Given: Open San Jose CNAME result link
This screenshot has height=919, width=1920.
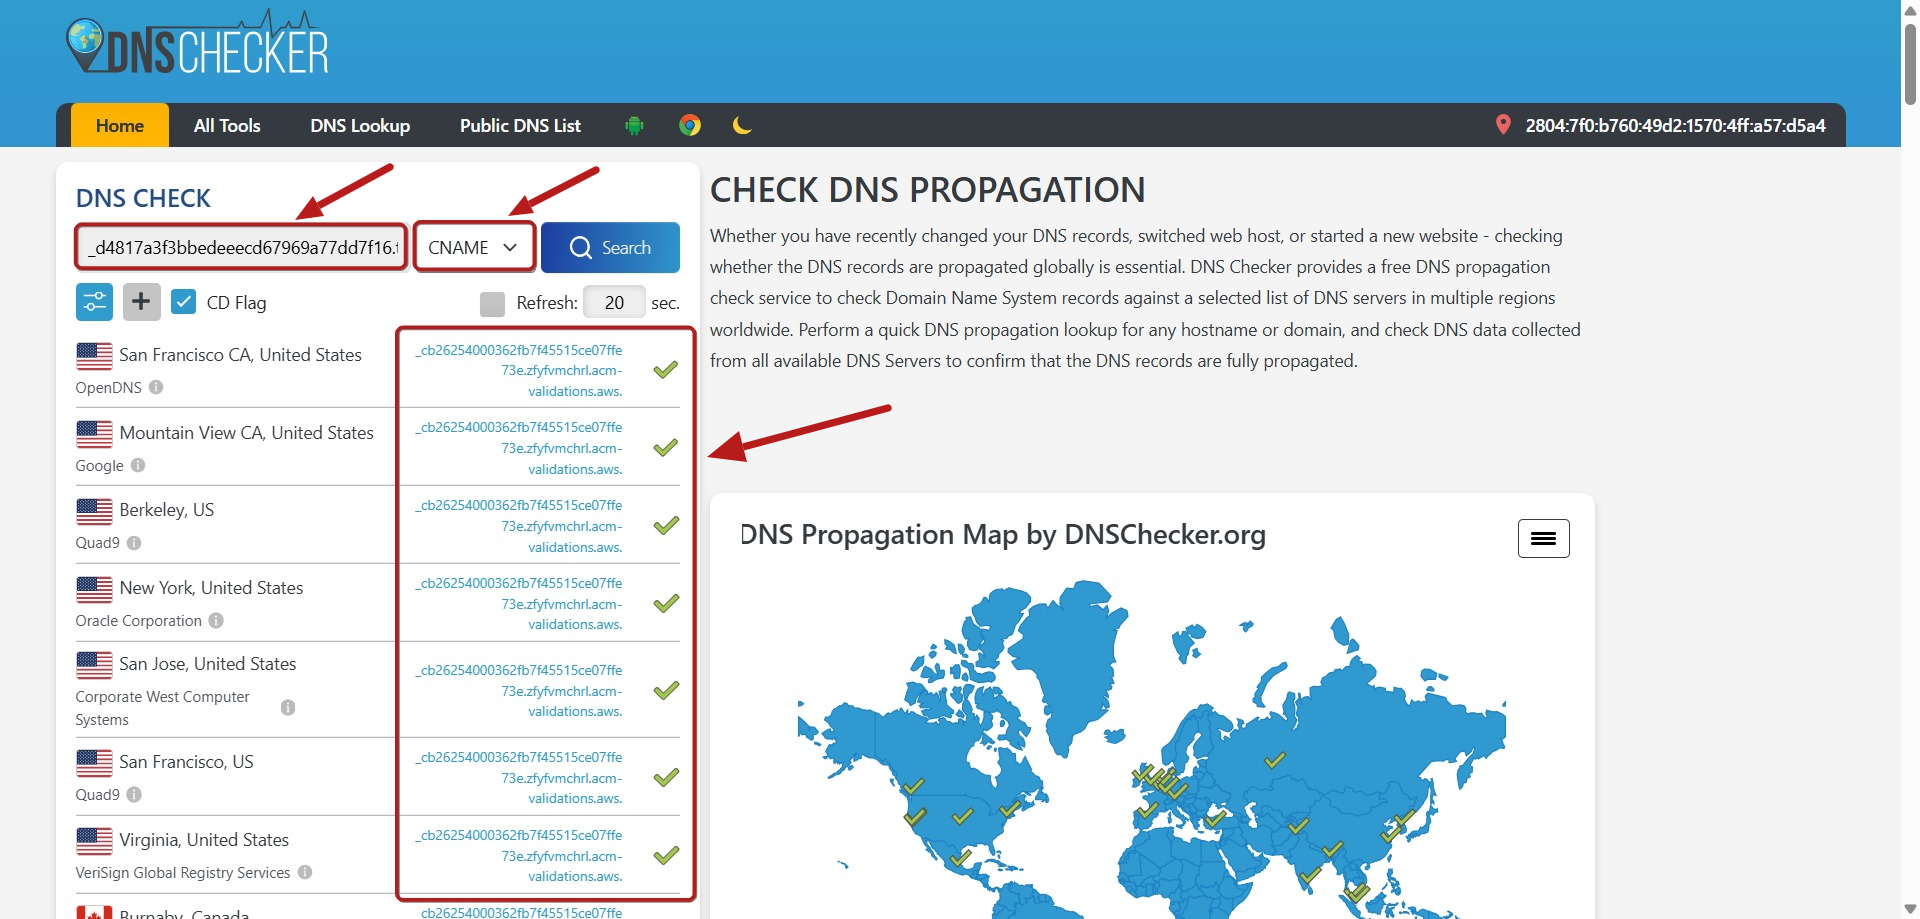Looking at the screenshot, I should tap(519, 691).
